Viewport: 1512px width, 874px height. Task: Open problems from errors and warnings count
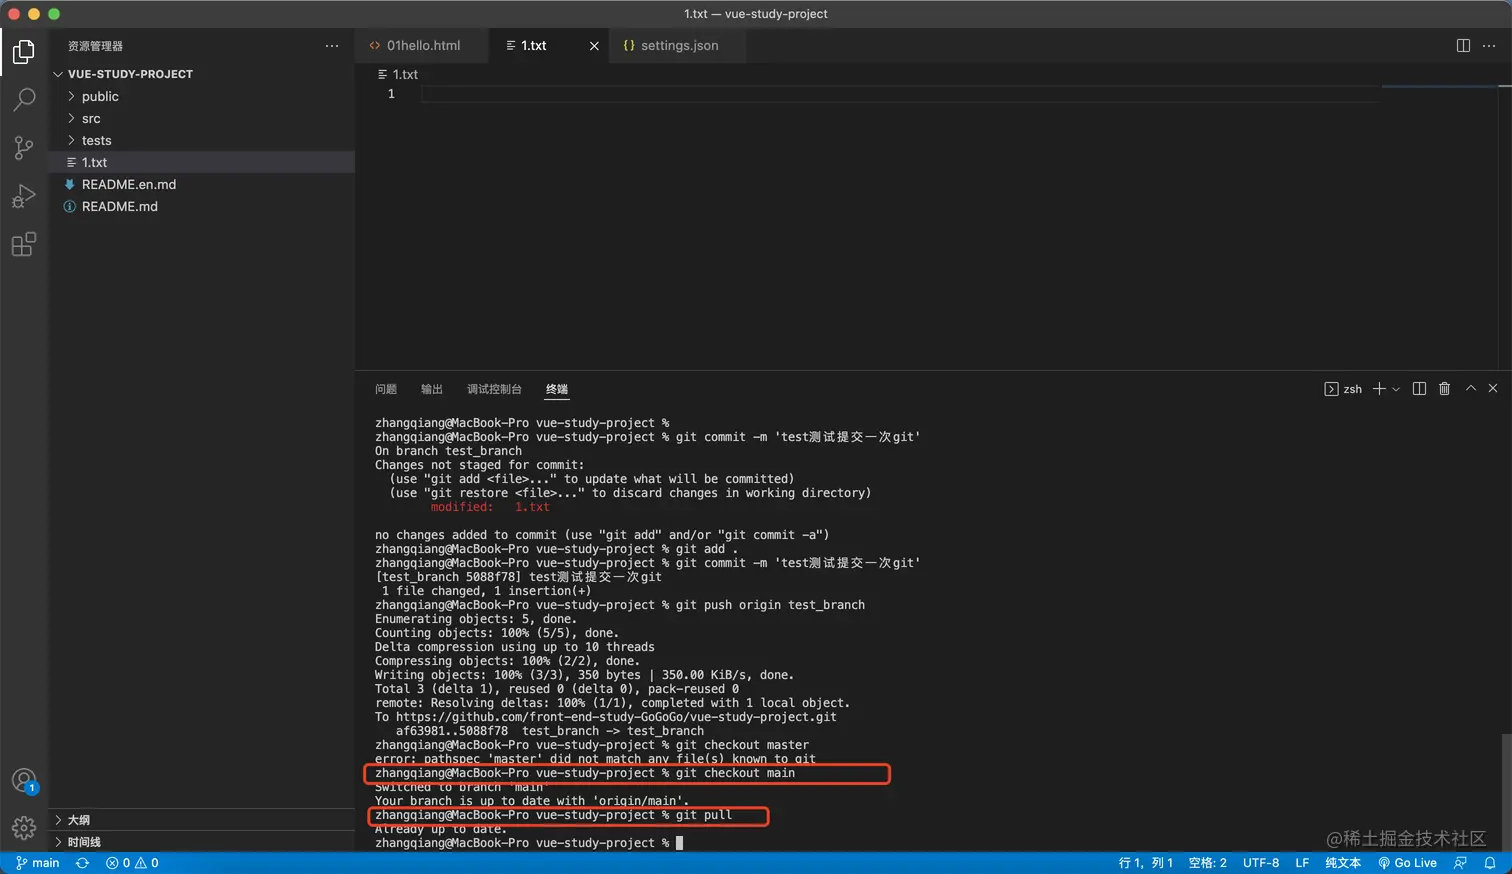[x=132, y=863]
